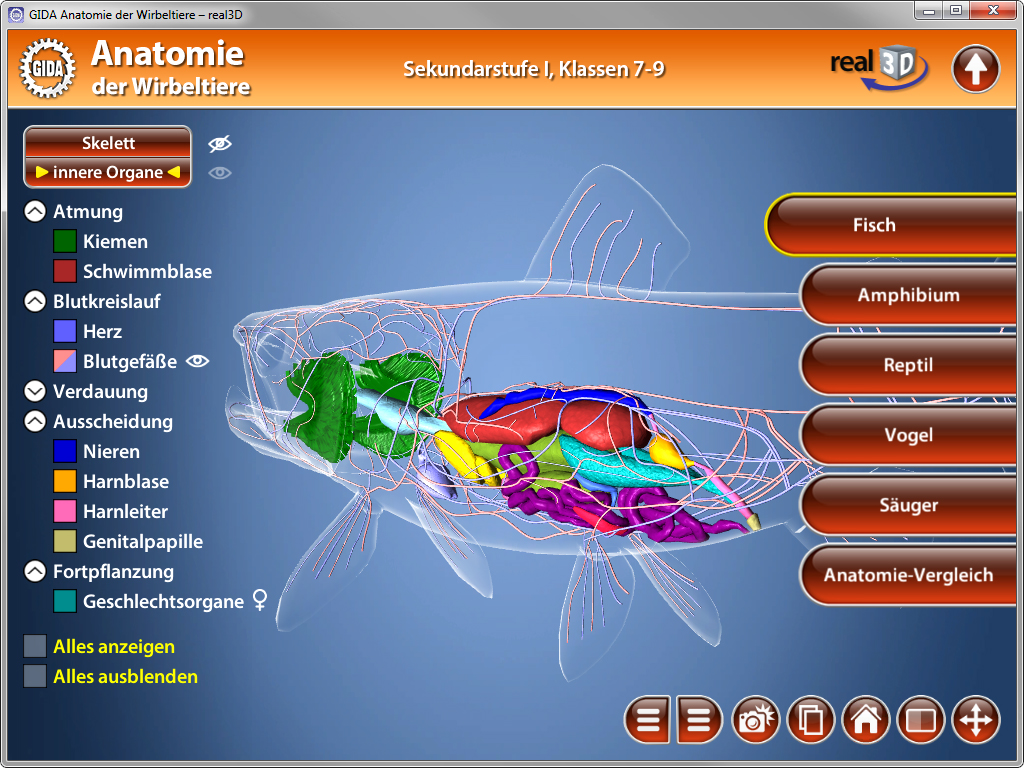Click the copy pages icon
The width and height of the screenshot is (1024, 768).
[811, 720]
